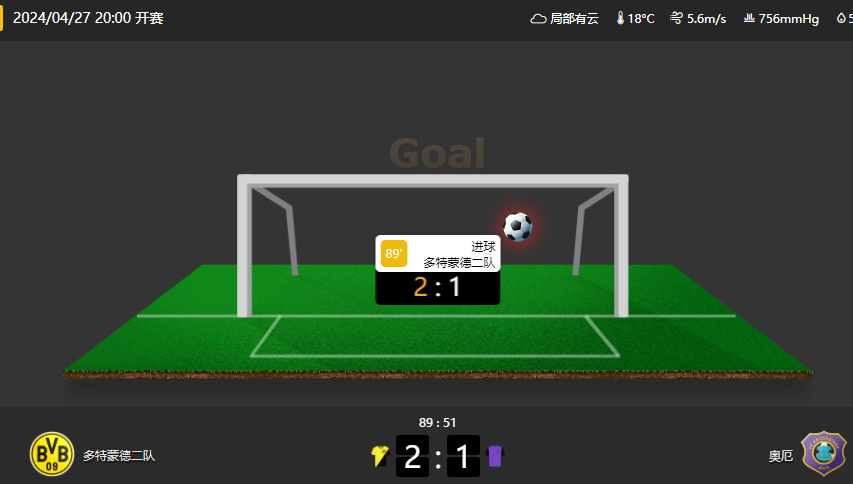Click the cloud weather icon
The image size is (853, 484).
tap(538, 19)
